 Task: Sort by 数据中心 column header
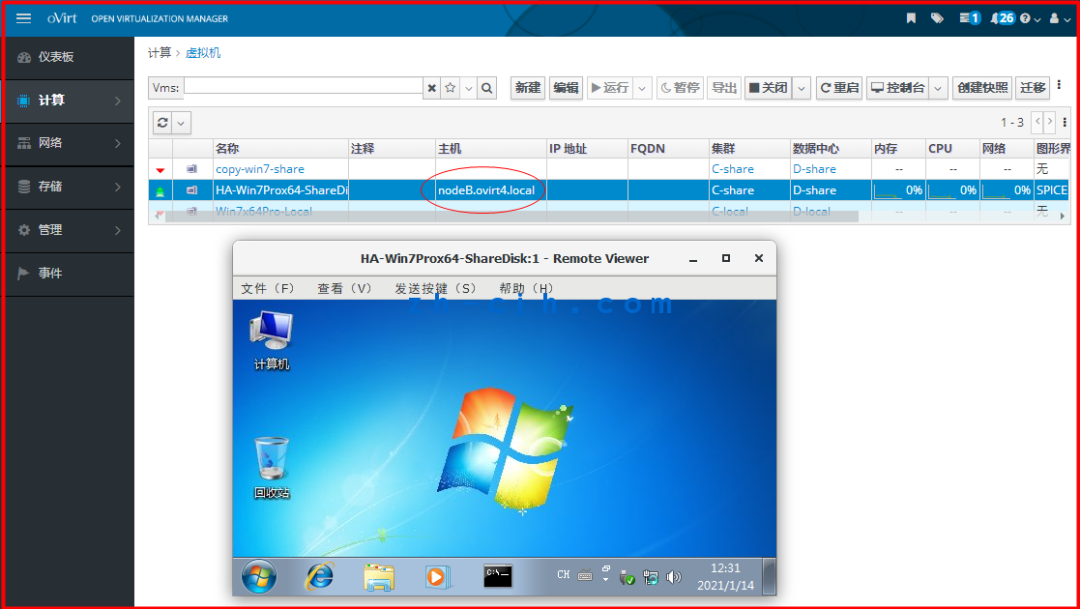pos(816,149)
